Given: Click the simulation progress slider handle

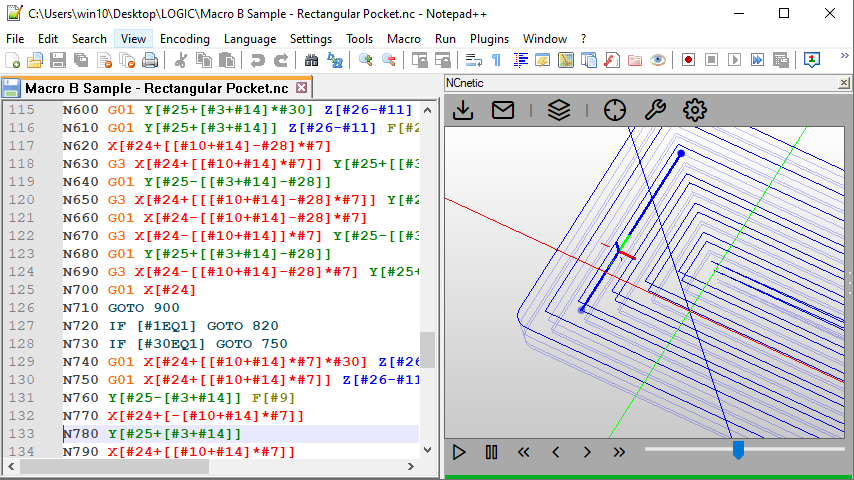Looking at the screenshot, I should 738,450.
